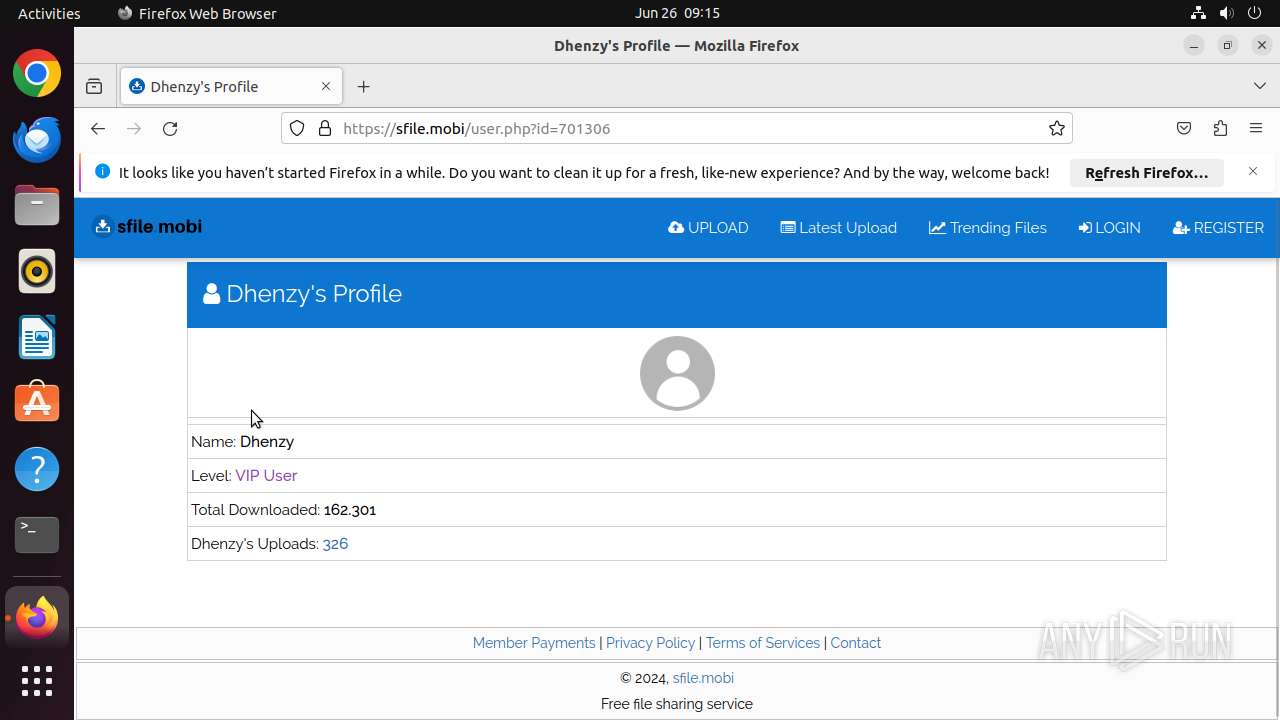Go to Latest Upload

838,228
